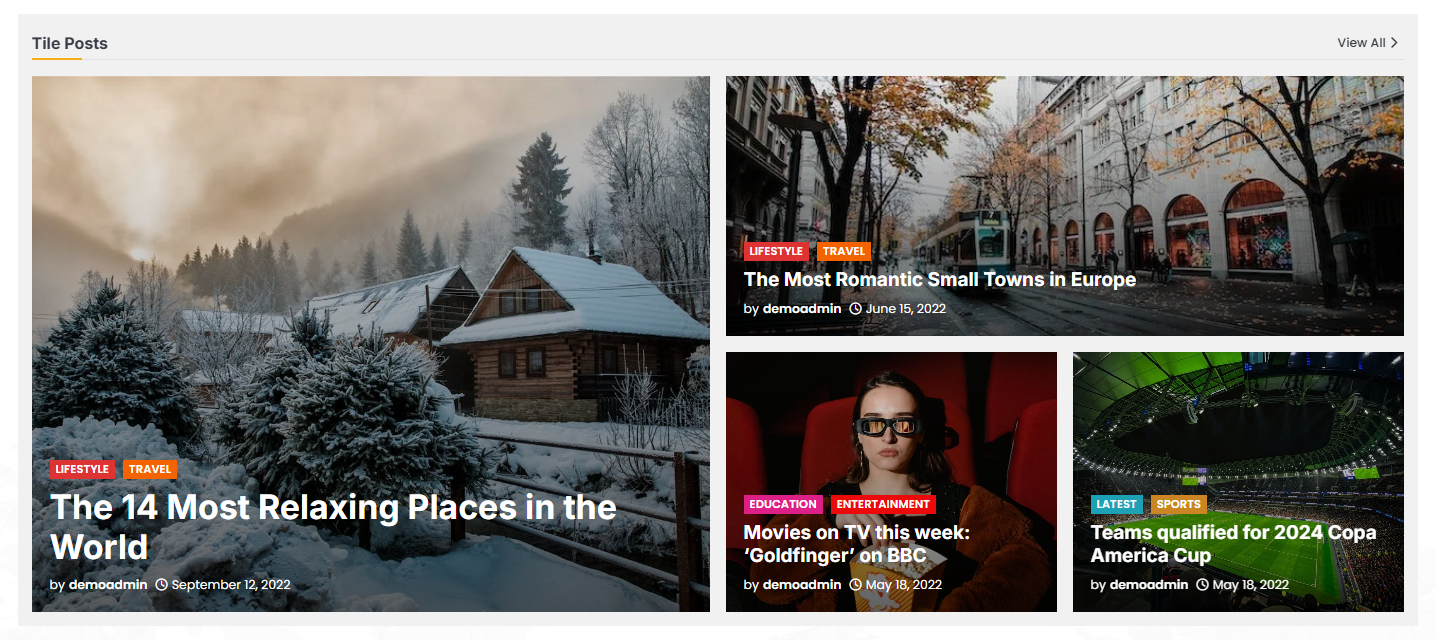The image size is (1436, 640).
Task: Click clock icon beside September 12, 2022
Action: click(x=161, y=584)
